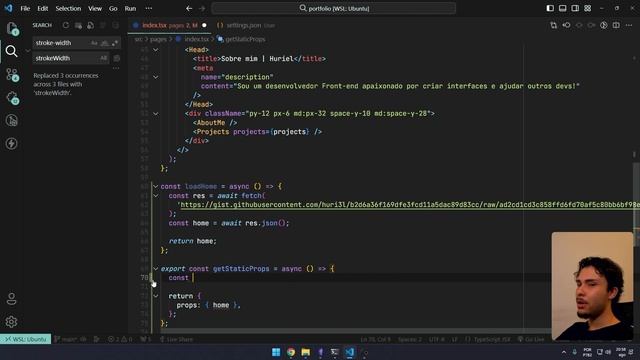Screen dimensions: 640x360
Task: Open the Edit menu
Action: (42, 8)
